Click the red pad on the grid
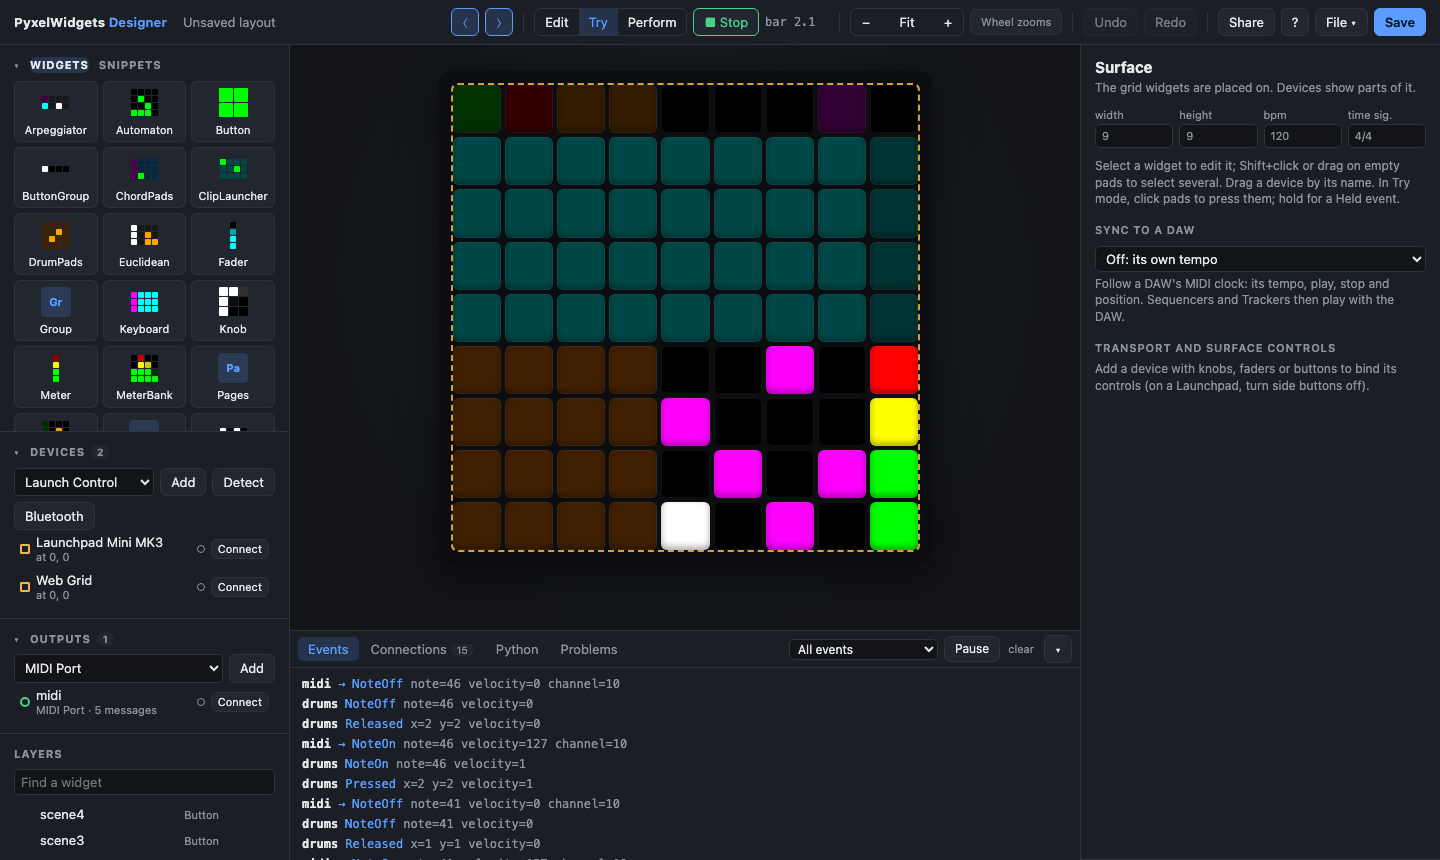Screen dimensions: 1440x860 pos(894,370)
